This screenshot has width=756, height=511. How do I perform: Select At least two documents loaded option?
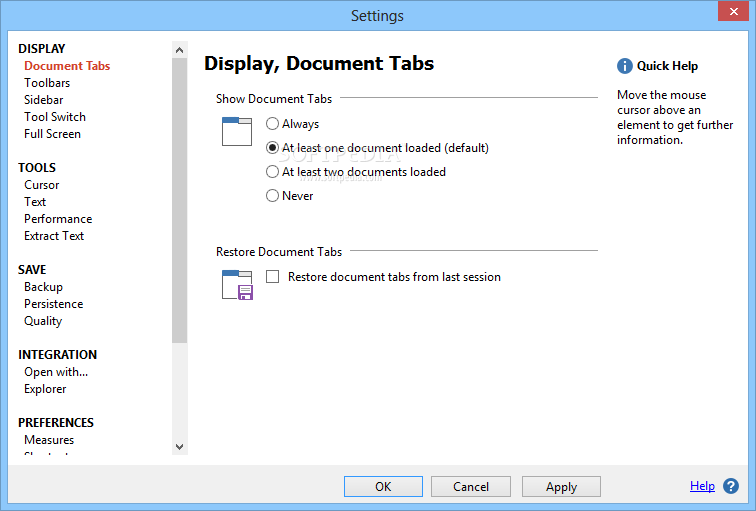pyautogui.click(x=272, y=172)
